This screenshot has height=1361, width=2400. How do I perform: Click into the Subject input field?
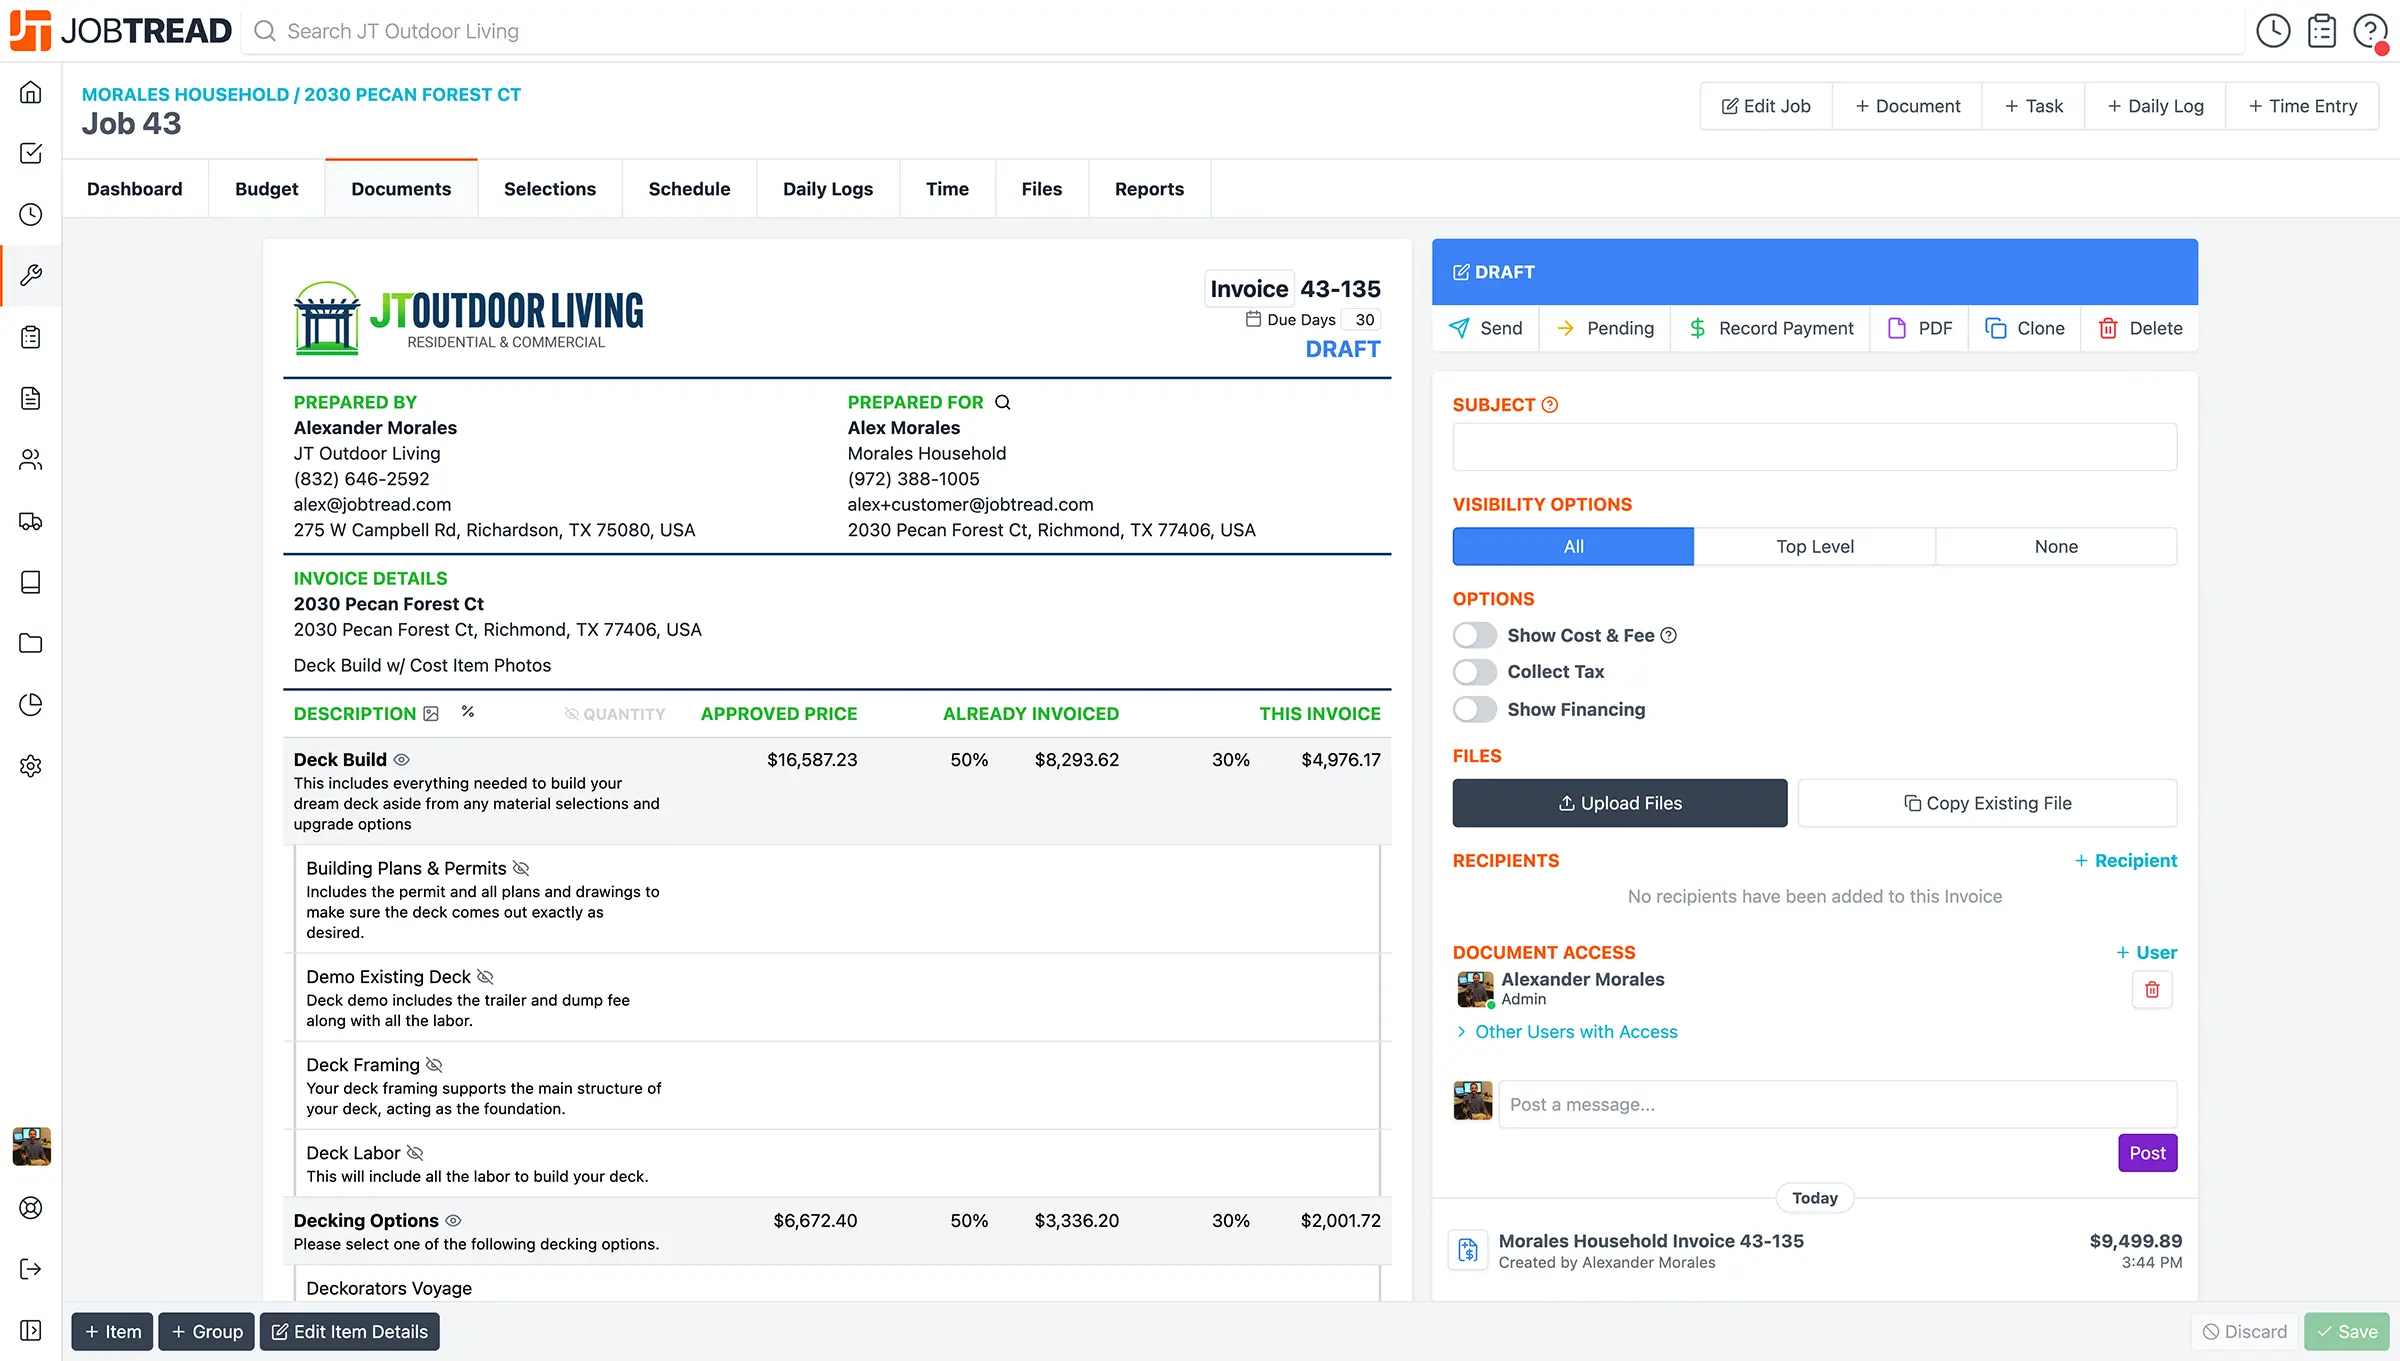click(x=1814, y=447)
